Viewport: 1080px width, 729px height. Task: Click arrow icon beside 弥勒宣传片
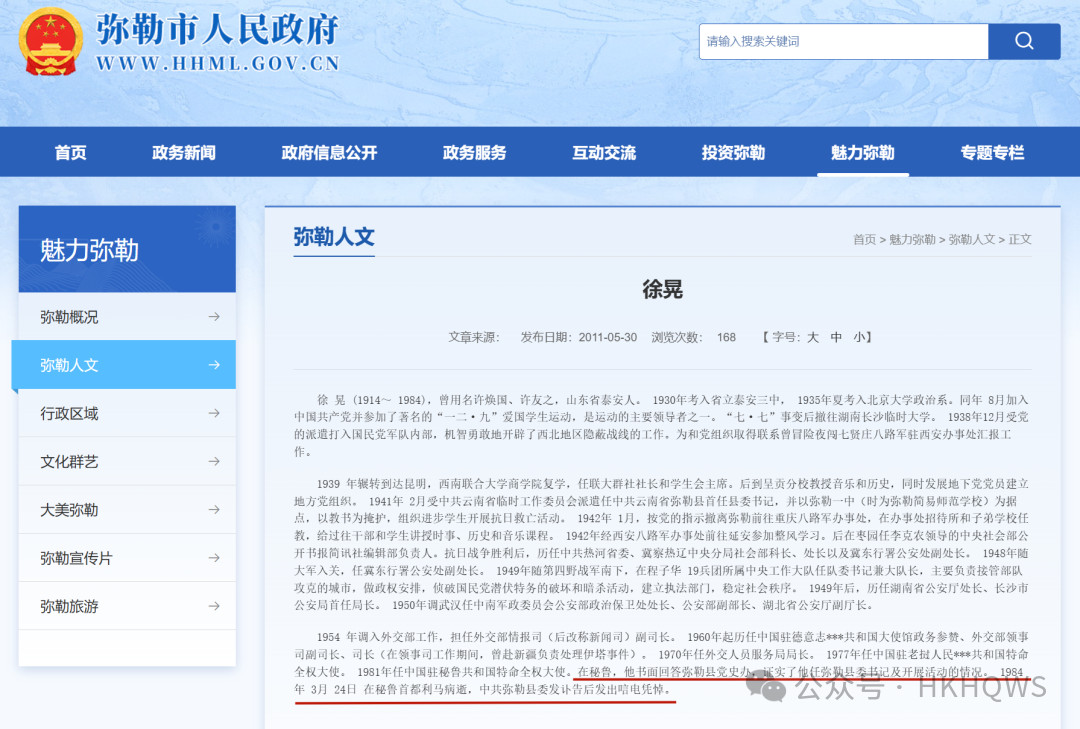pyautogui.click(x=213, y=558)
